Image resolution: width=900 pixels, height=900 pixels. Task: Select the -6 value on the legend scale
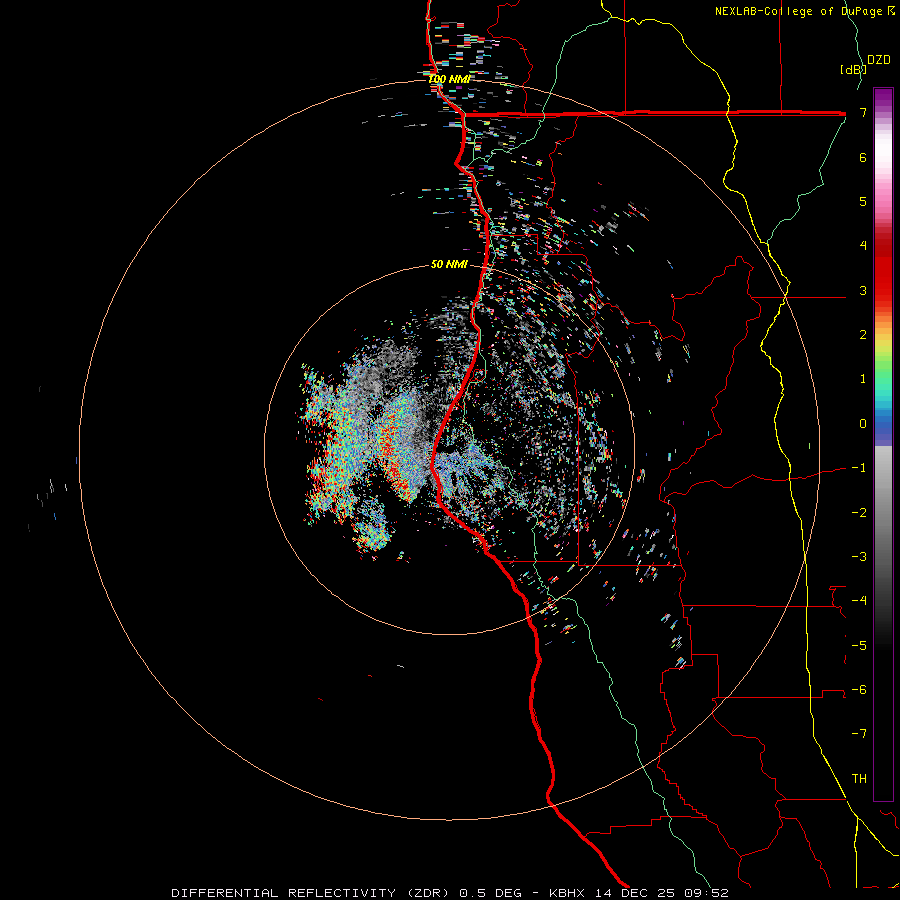click(859, 690)
